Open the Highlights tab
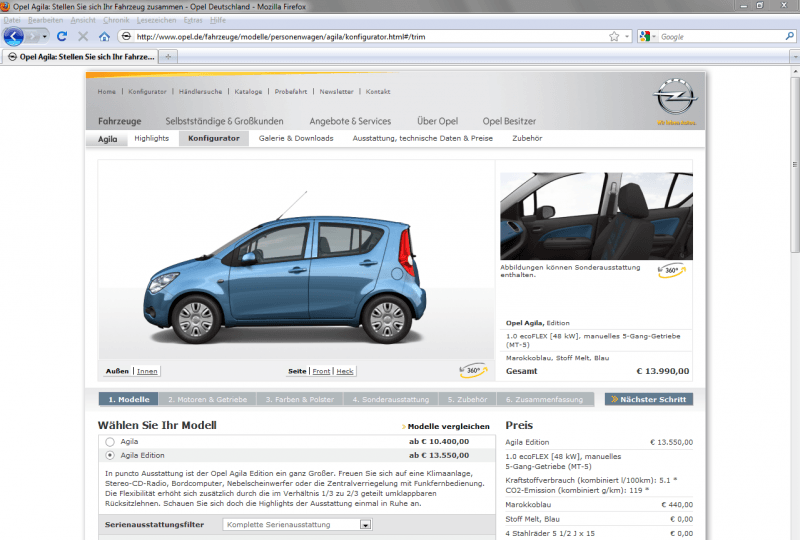 [152, 138]
